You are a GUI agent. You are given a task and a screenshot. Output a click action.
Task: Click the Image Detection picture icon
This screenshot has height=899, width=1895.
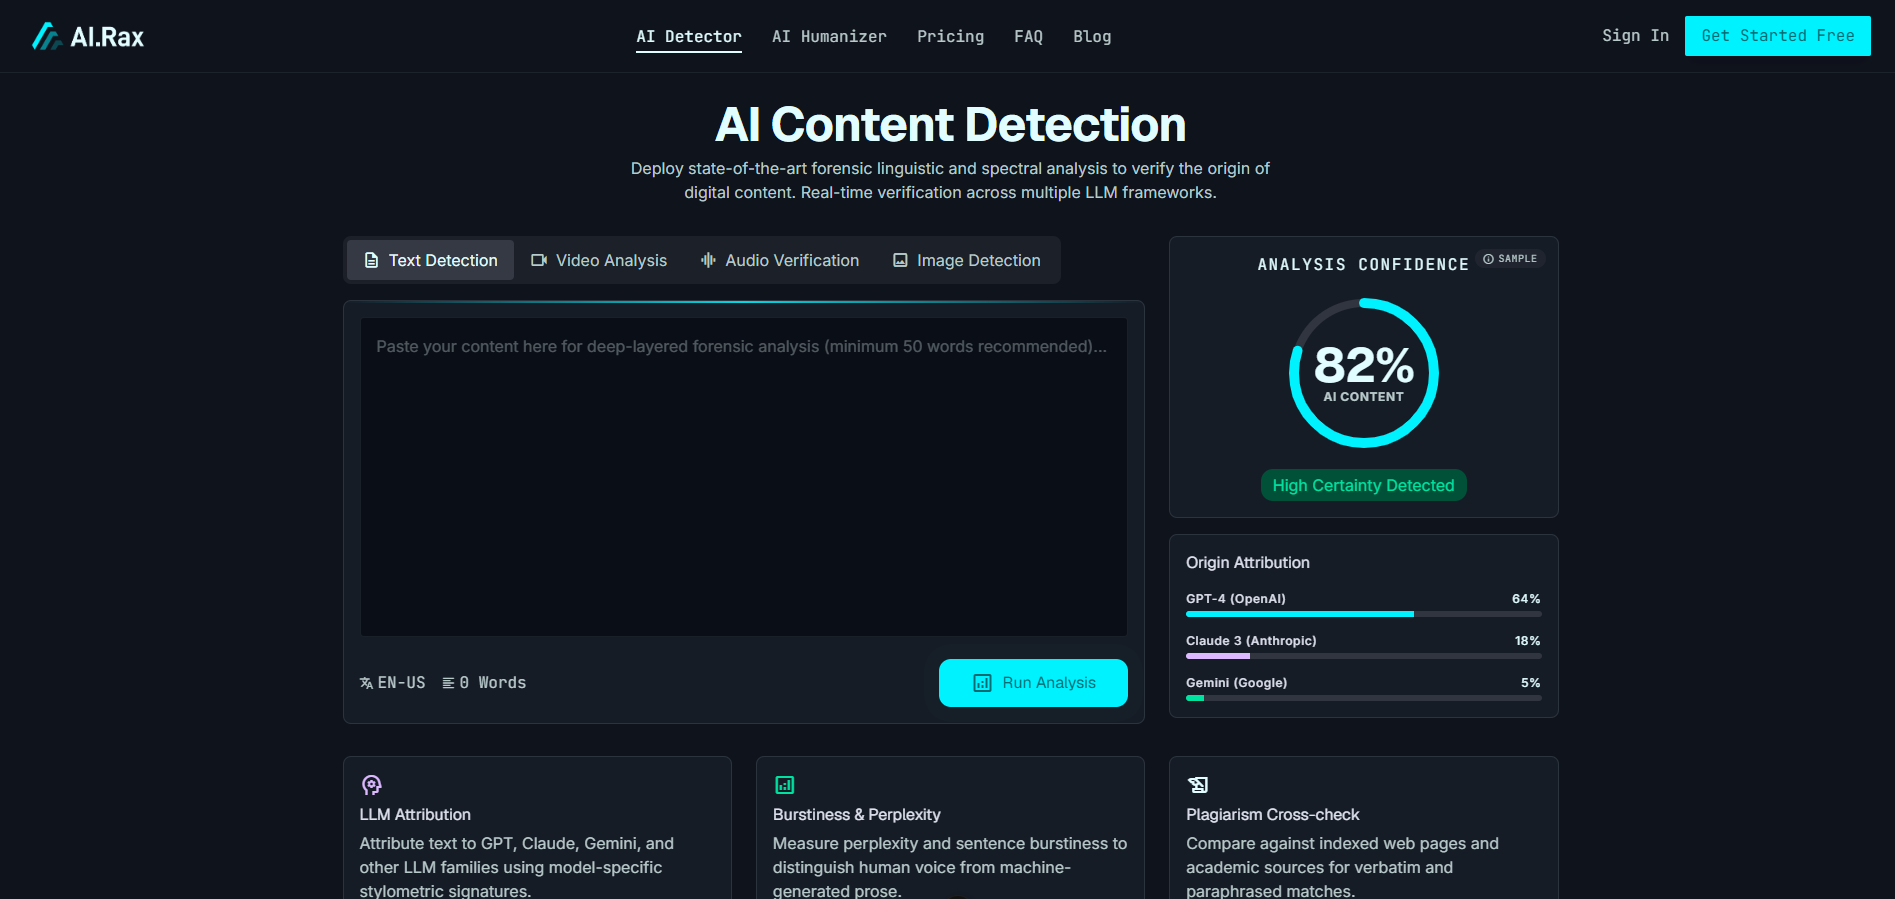click(x=900, y=260)
